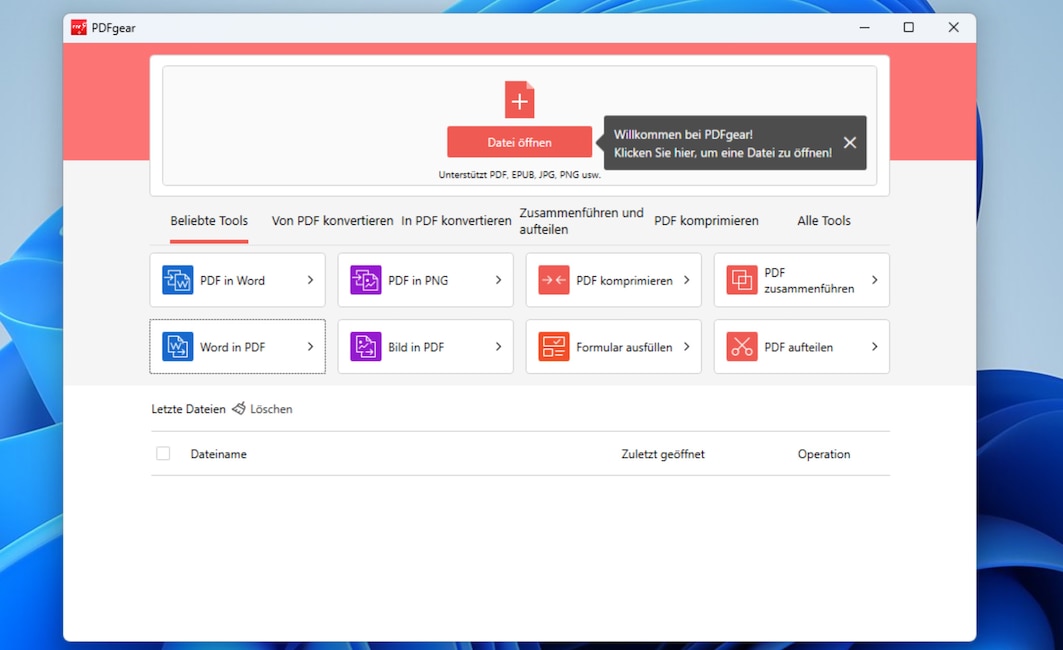Click the PDFgear logo in the title bar
The height and width of the screenshot is (650, 1063).
(x=80, y=28)
